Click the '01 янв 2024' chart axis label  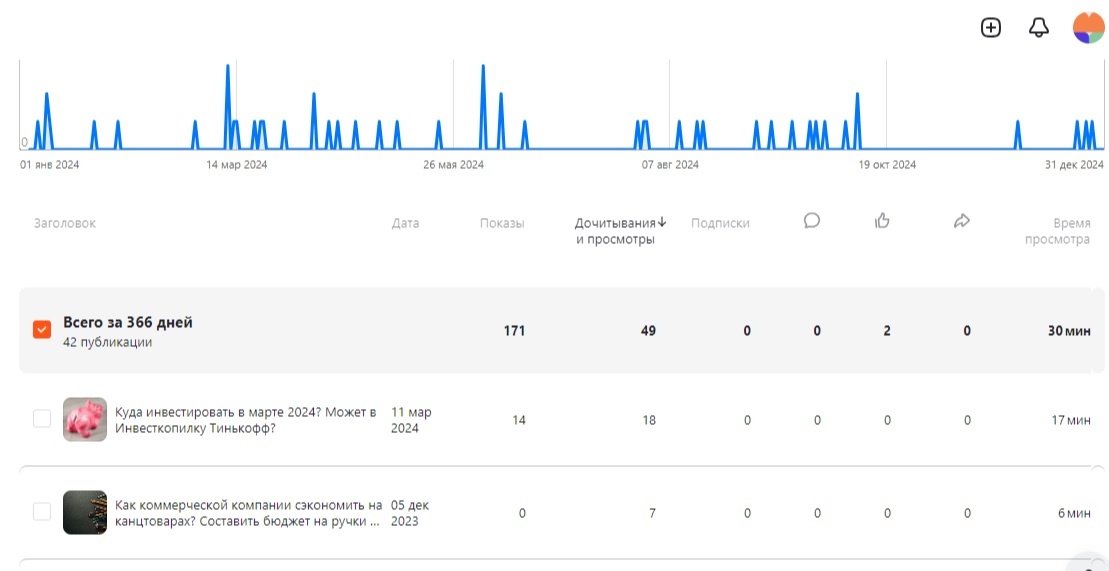coord(50,164)
